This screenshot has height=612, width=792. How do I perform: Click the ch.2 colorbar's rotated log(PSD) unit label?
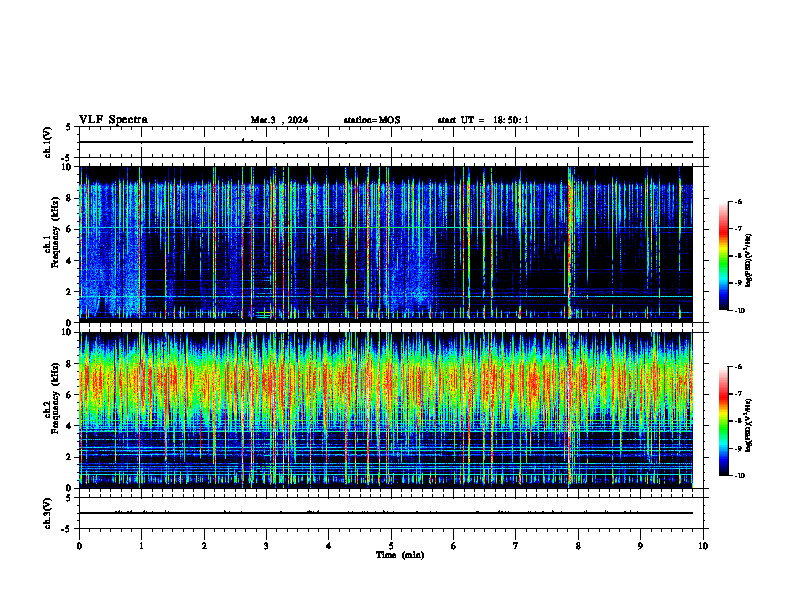tap(749, 425)
